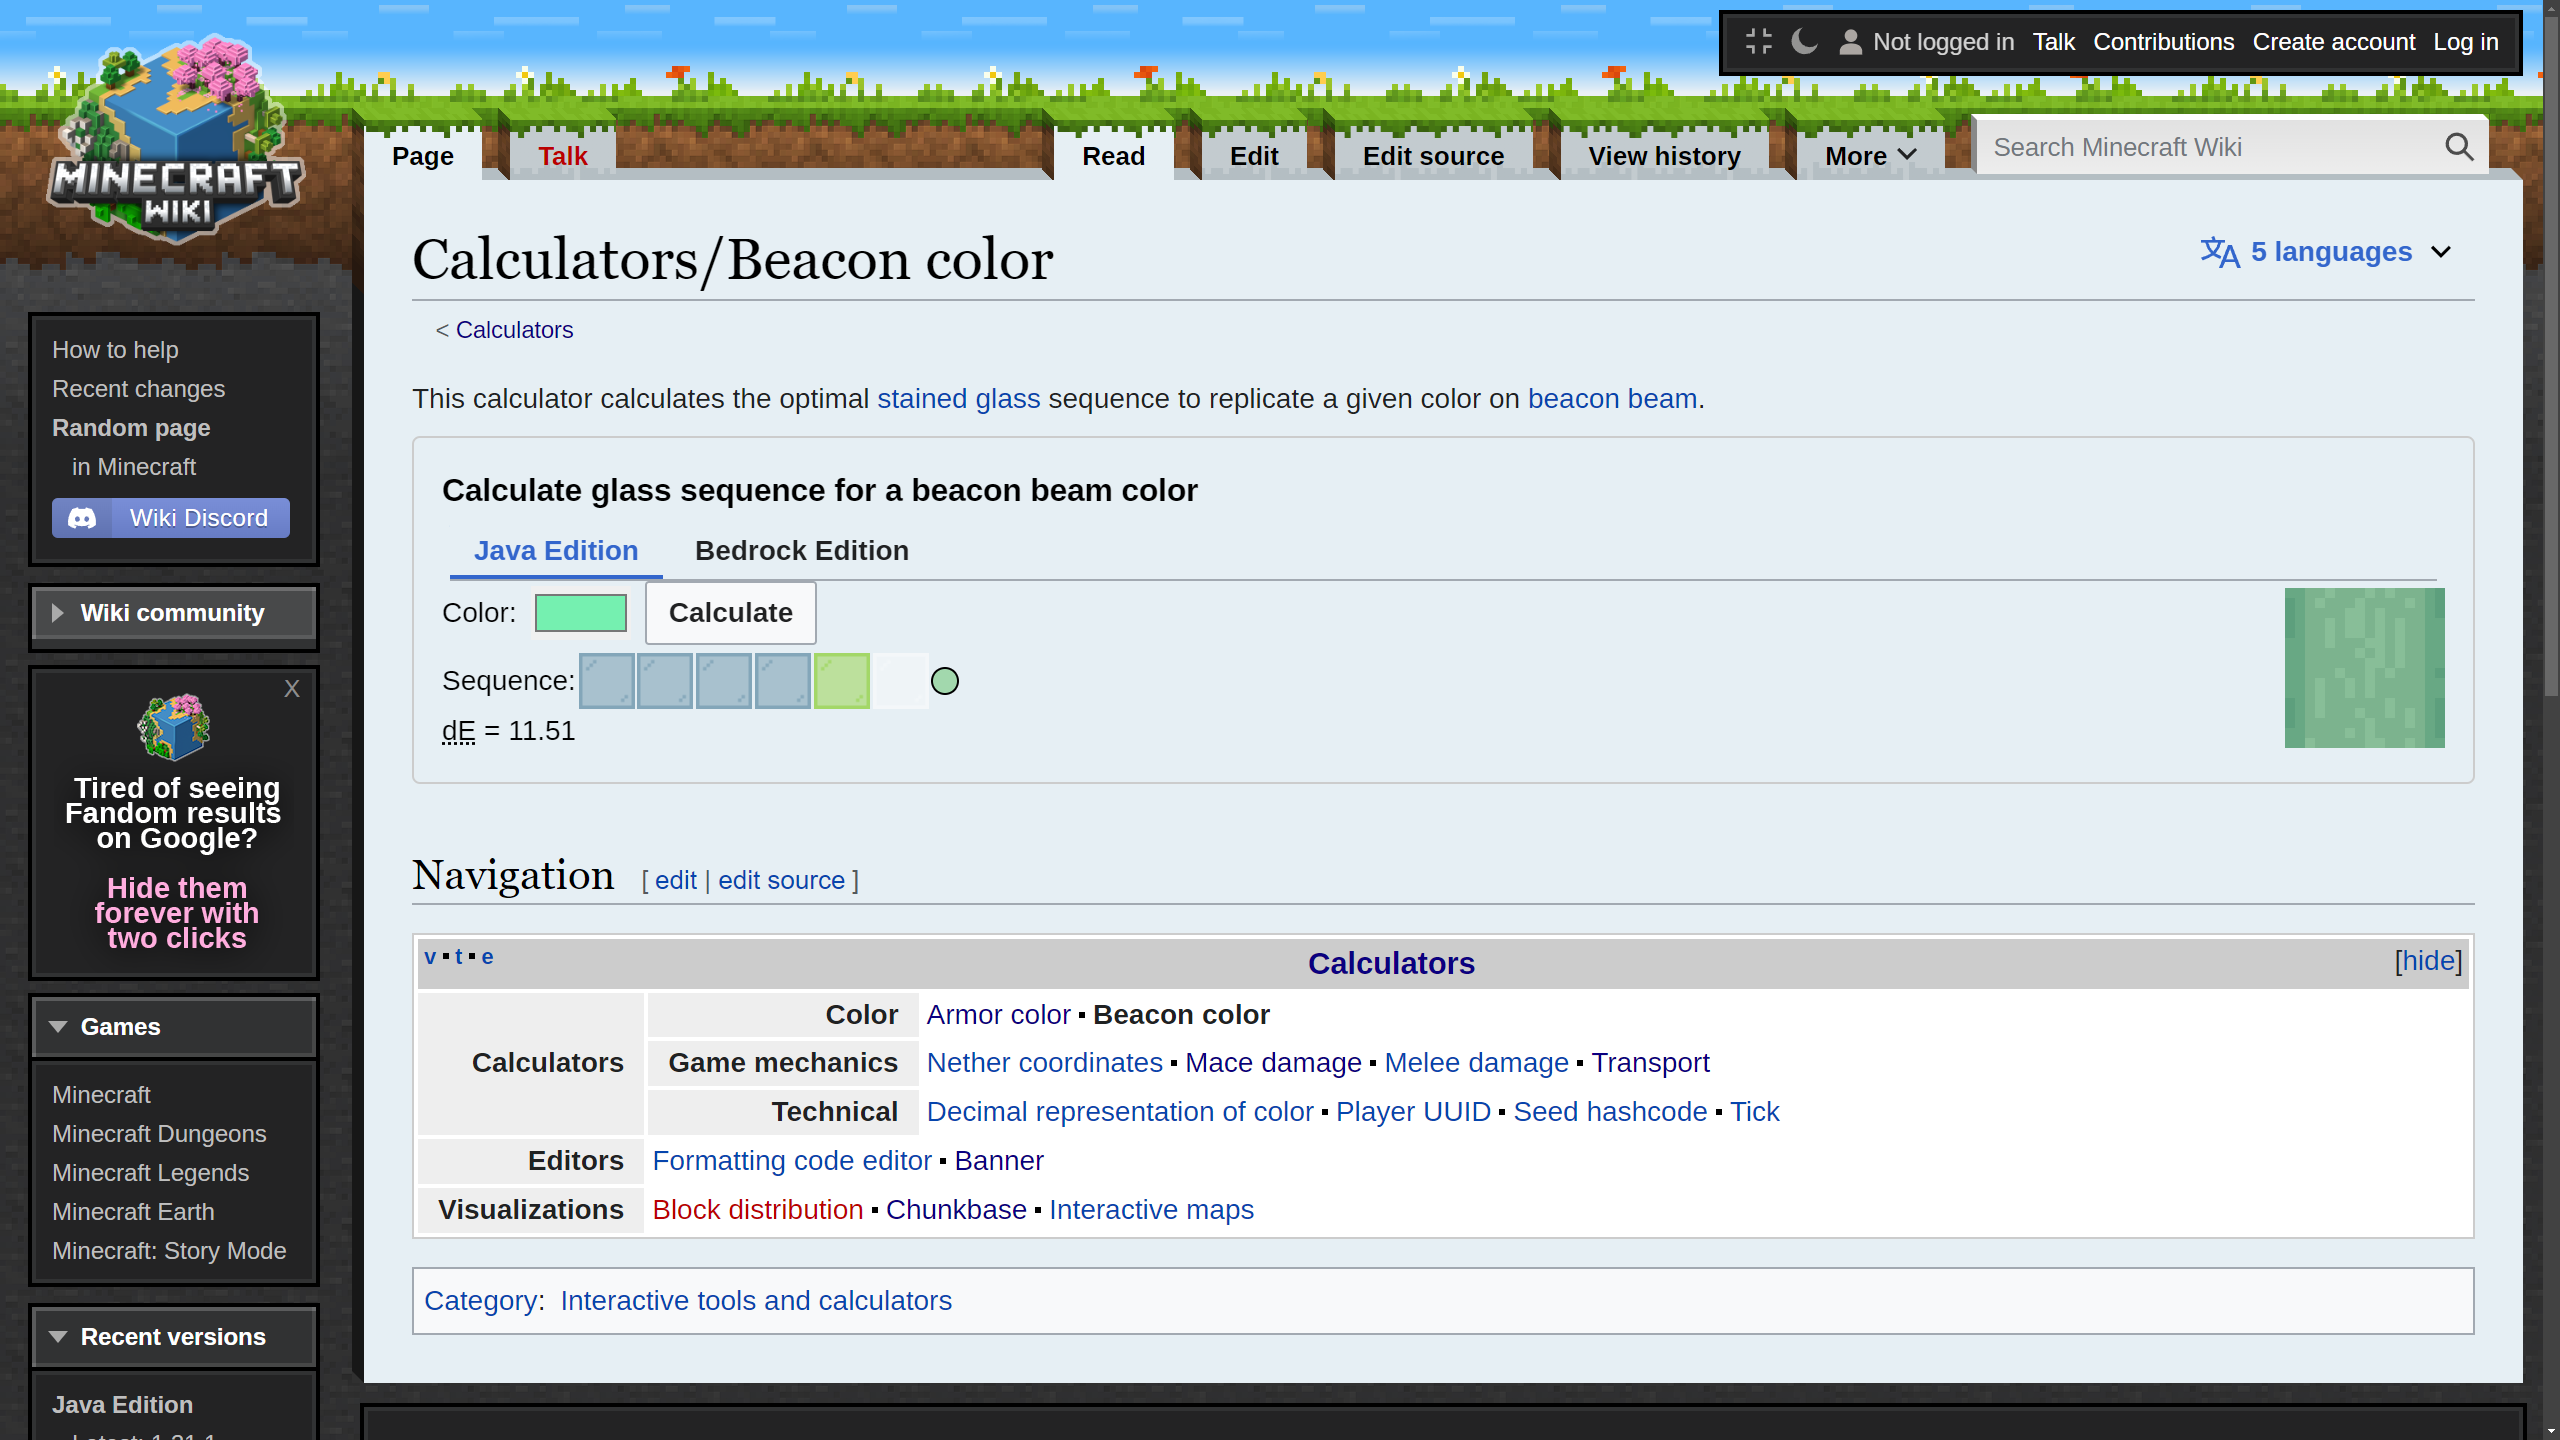Viewport: 2560px width, 1440px height.
Task: Switch to the View history tab
Action: click(1664, 155)
